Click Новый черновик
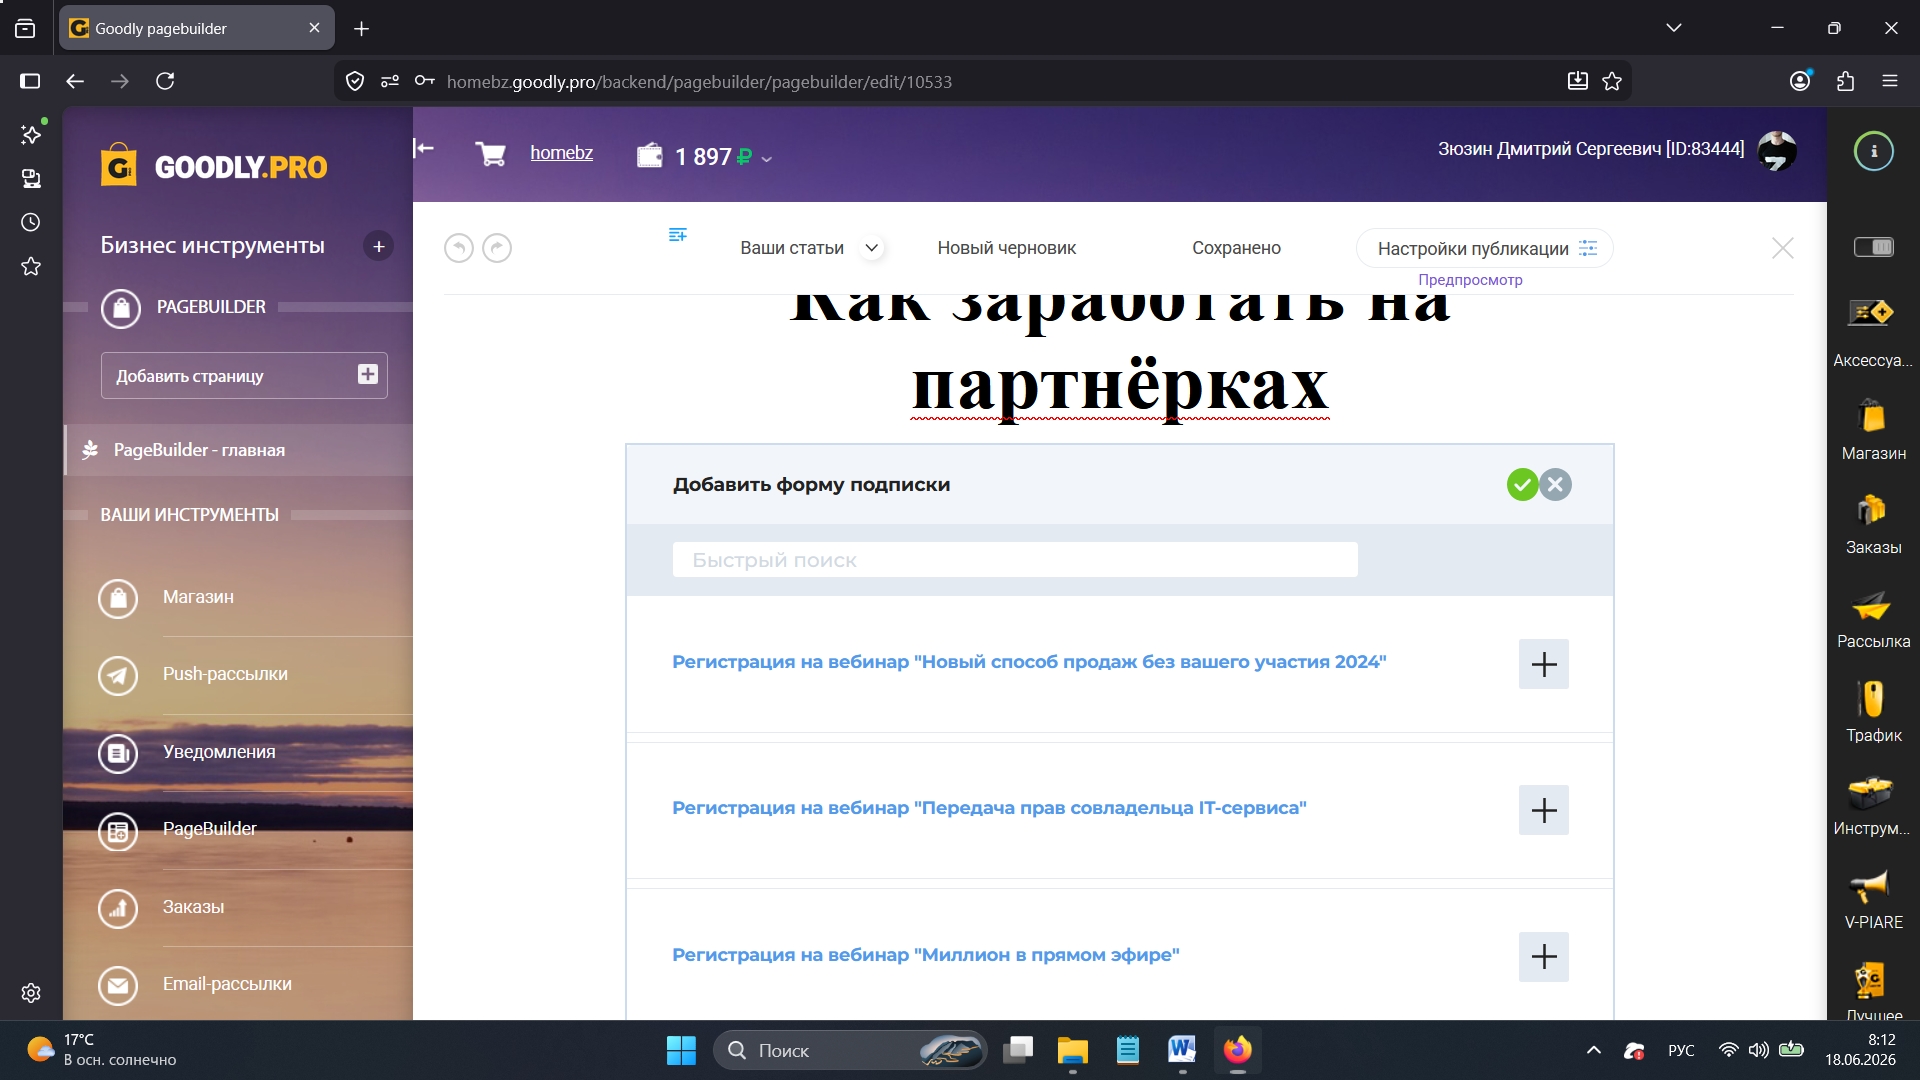This screenshot has height=1080, width=1920. click(x=1006, y=248)
